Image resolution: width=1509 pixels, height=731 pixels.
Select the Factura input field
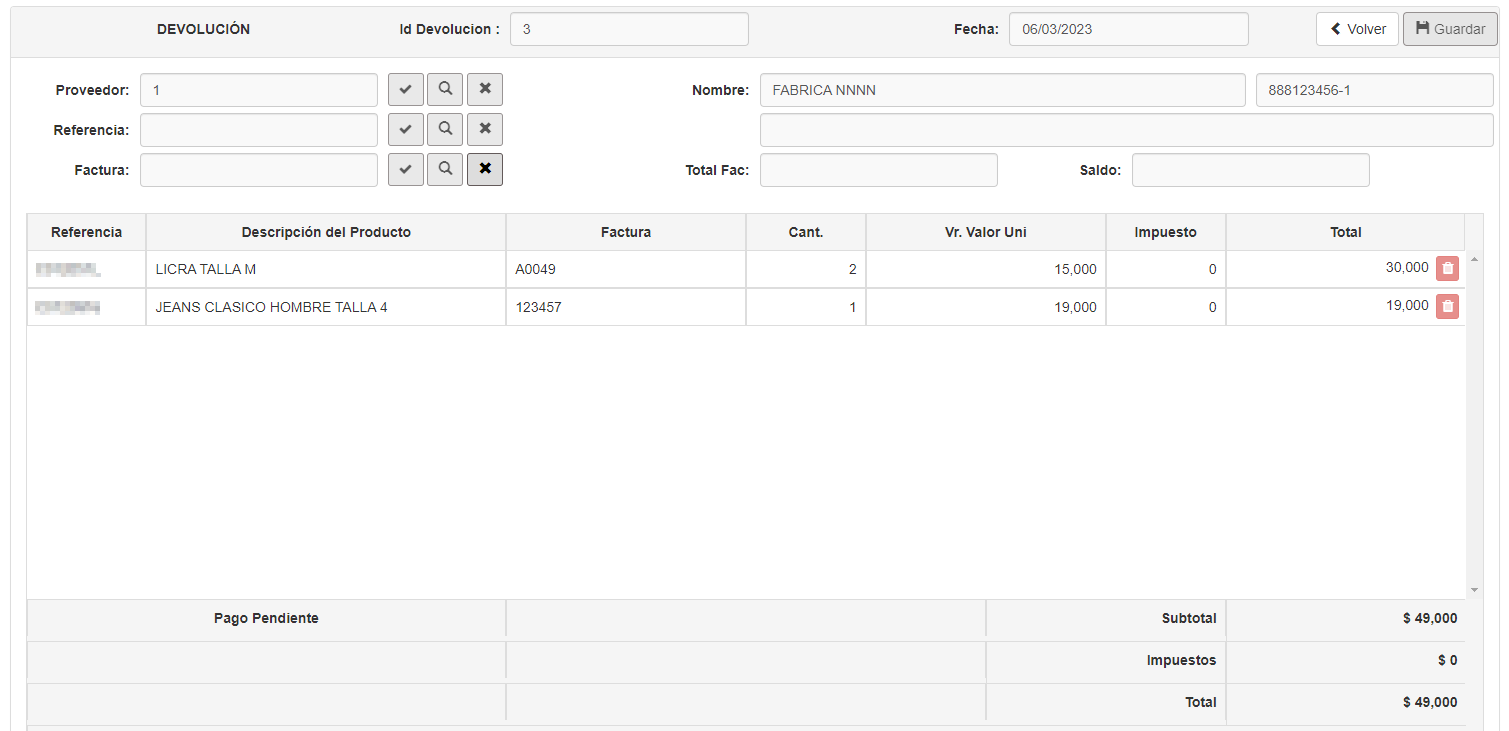259,170
